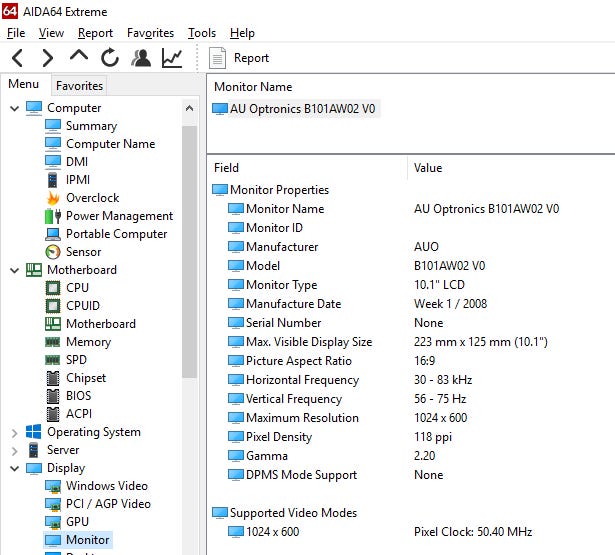Click the Portable Computer laptop icon
615x555 pixels.
(x=53, y=234)
